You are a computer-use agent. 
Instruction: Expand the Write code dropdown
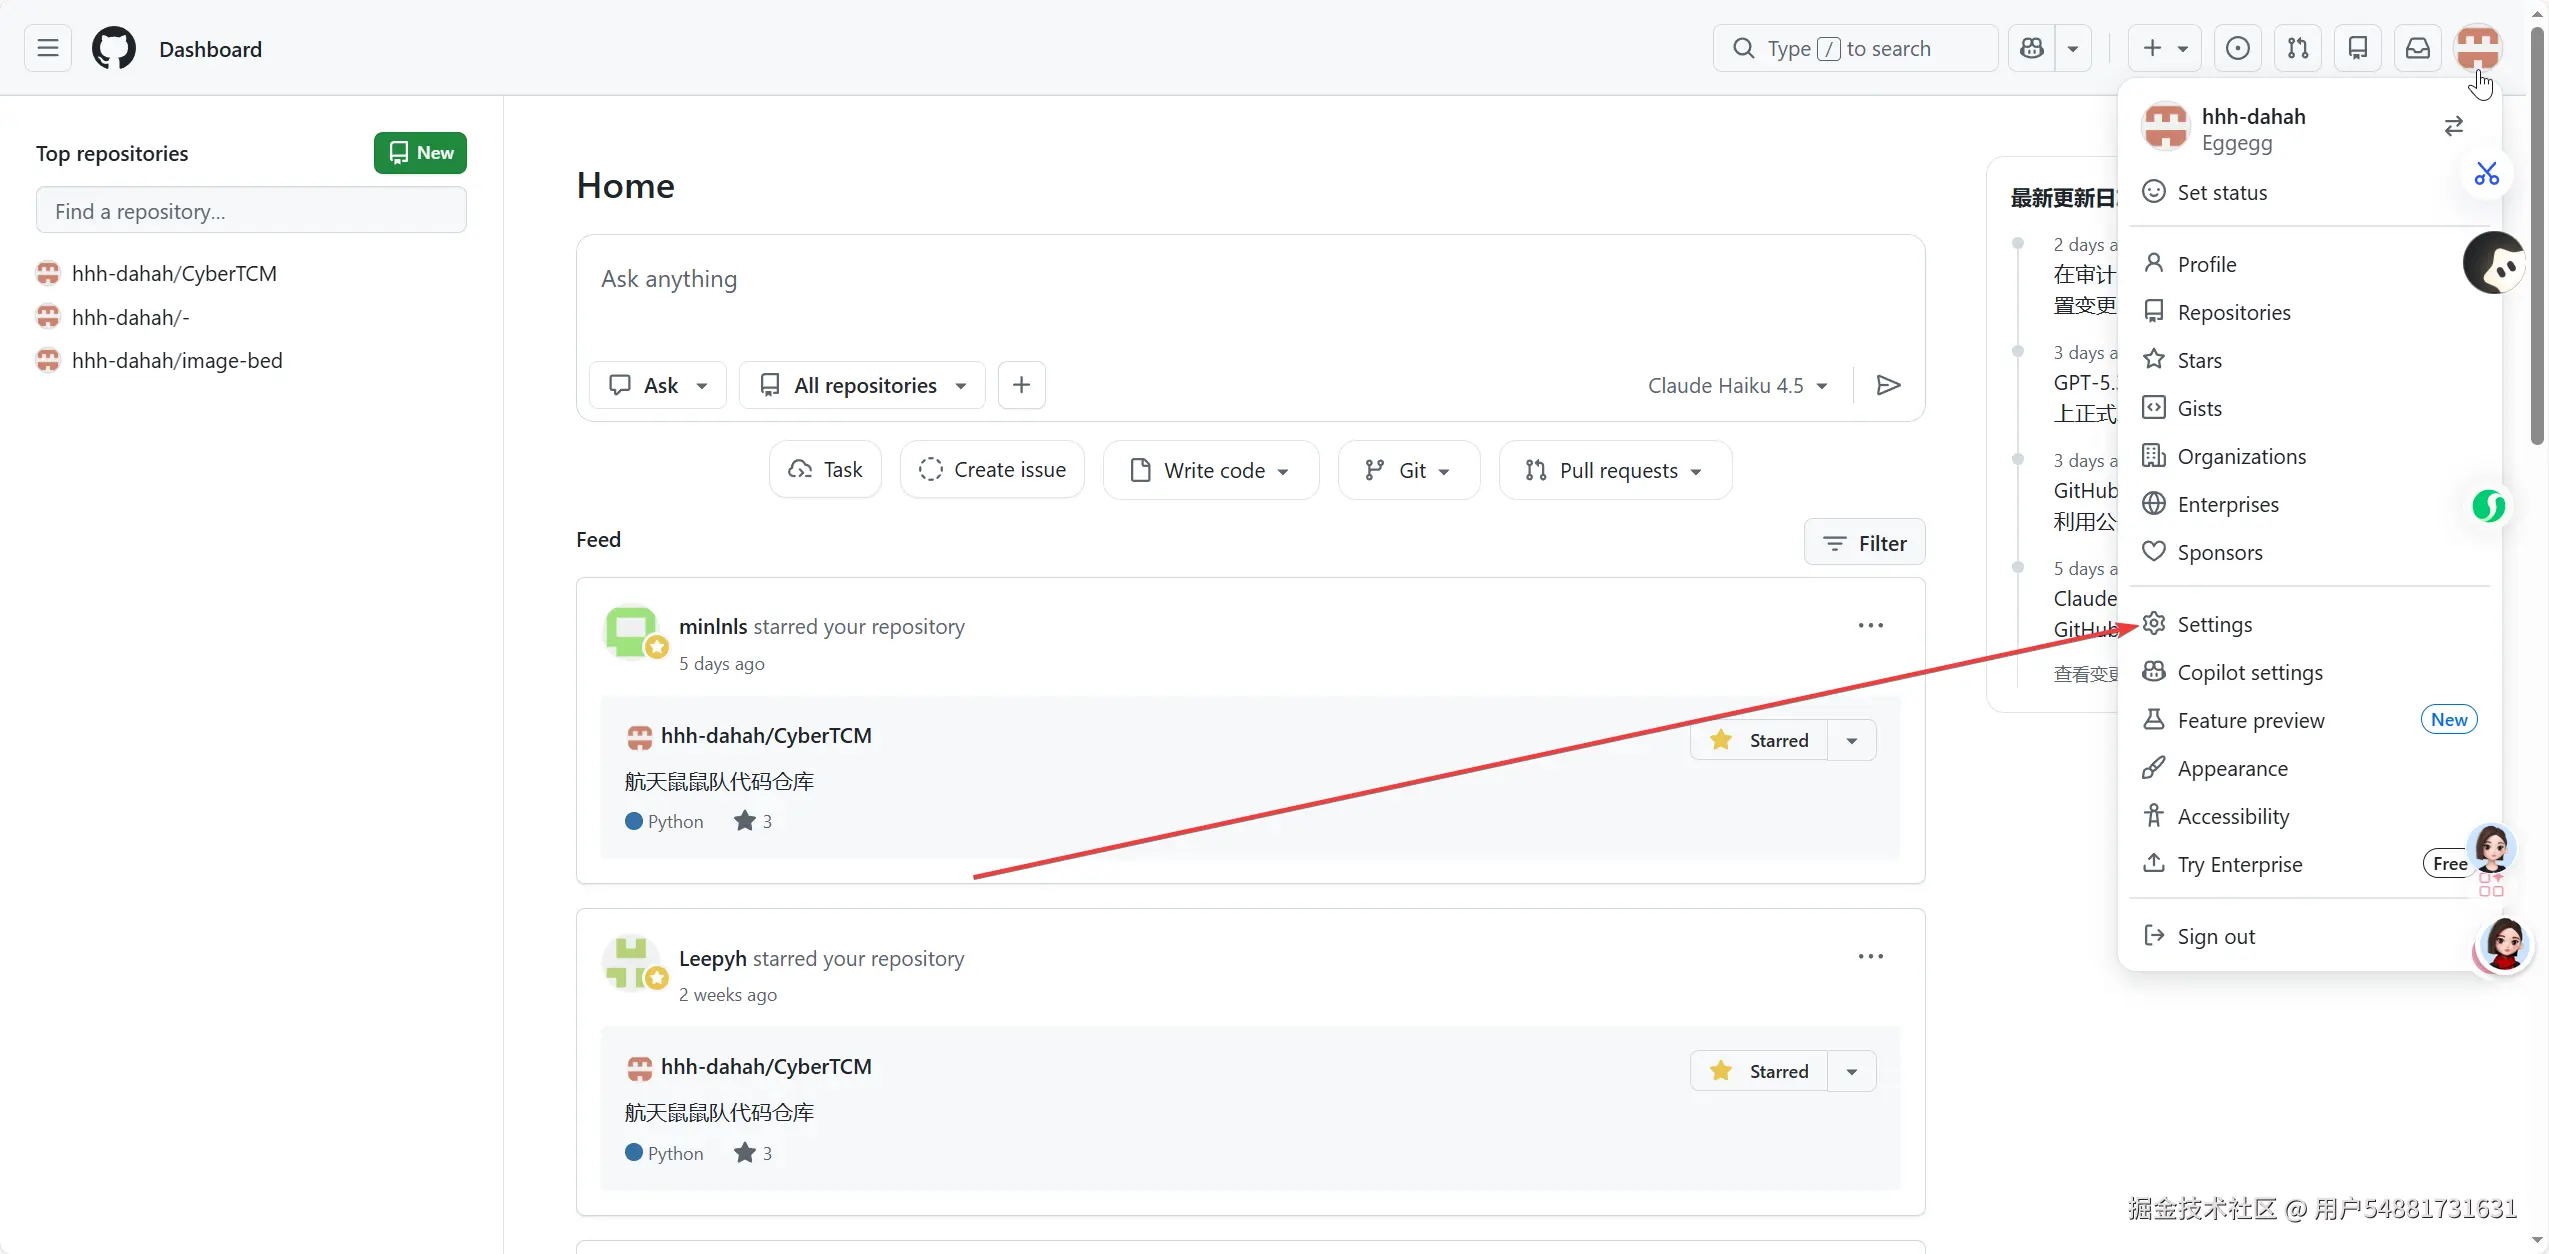[1211, 470]
